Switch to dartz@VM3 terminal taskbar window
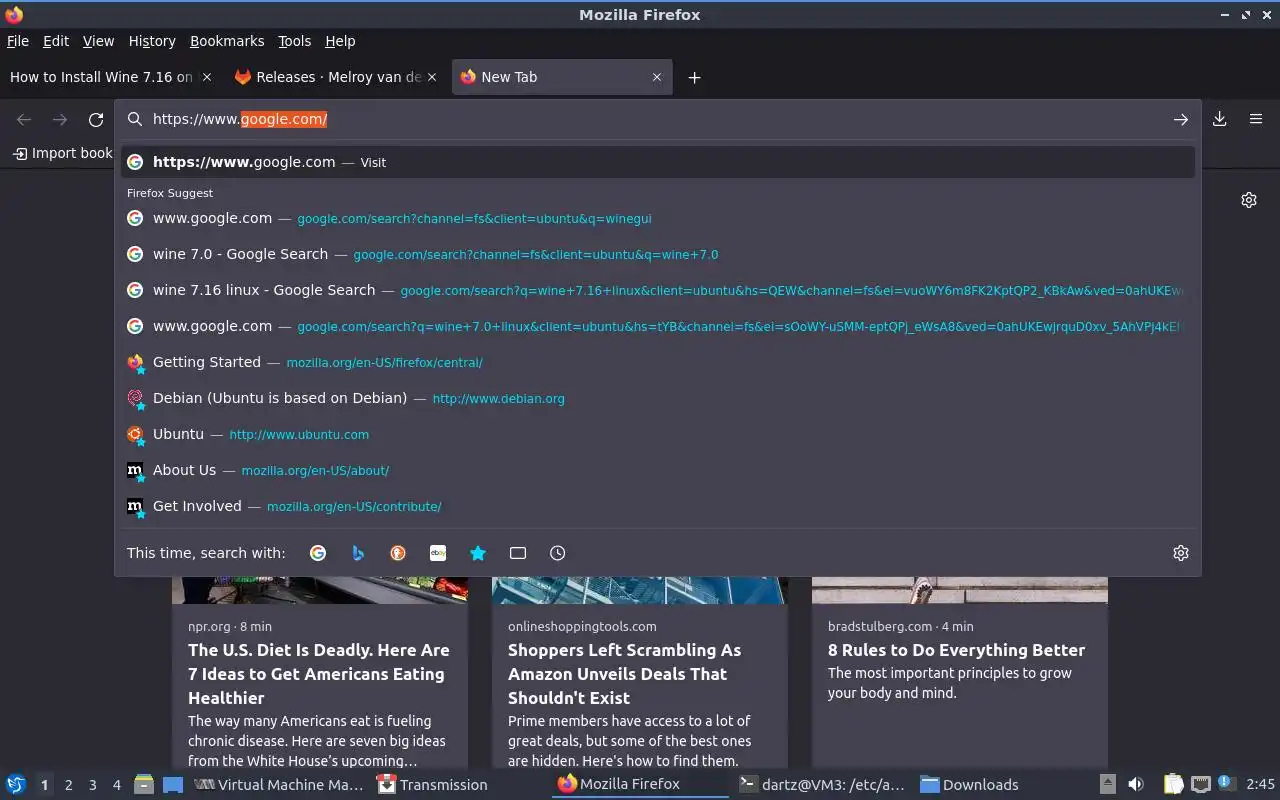Image resolution: width=1280 pixels, height=800 pixels. pyautogui.click(x=822, y=785)
